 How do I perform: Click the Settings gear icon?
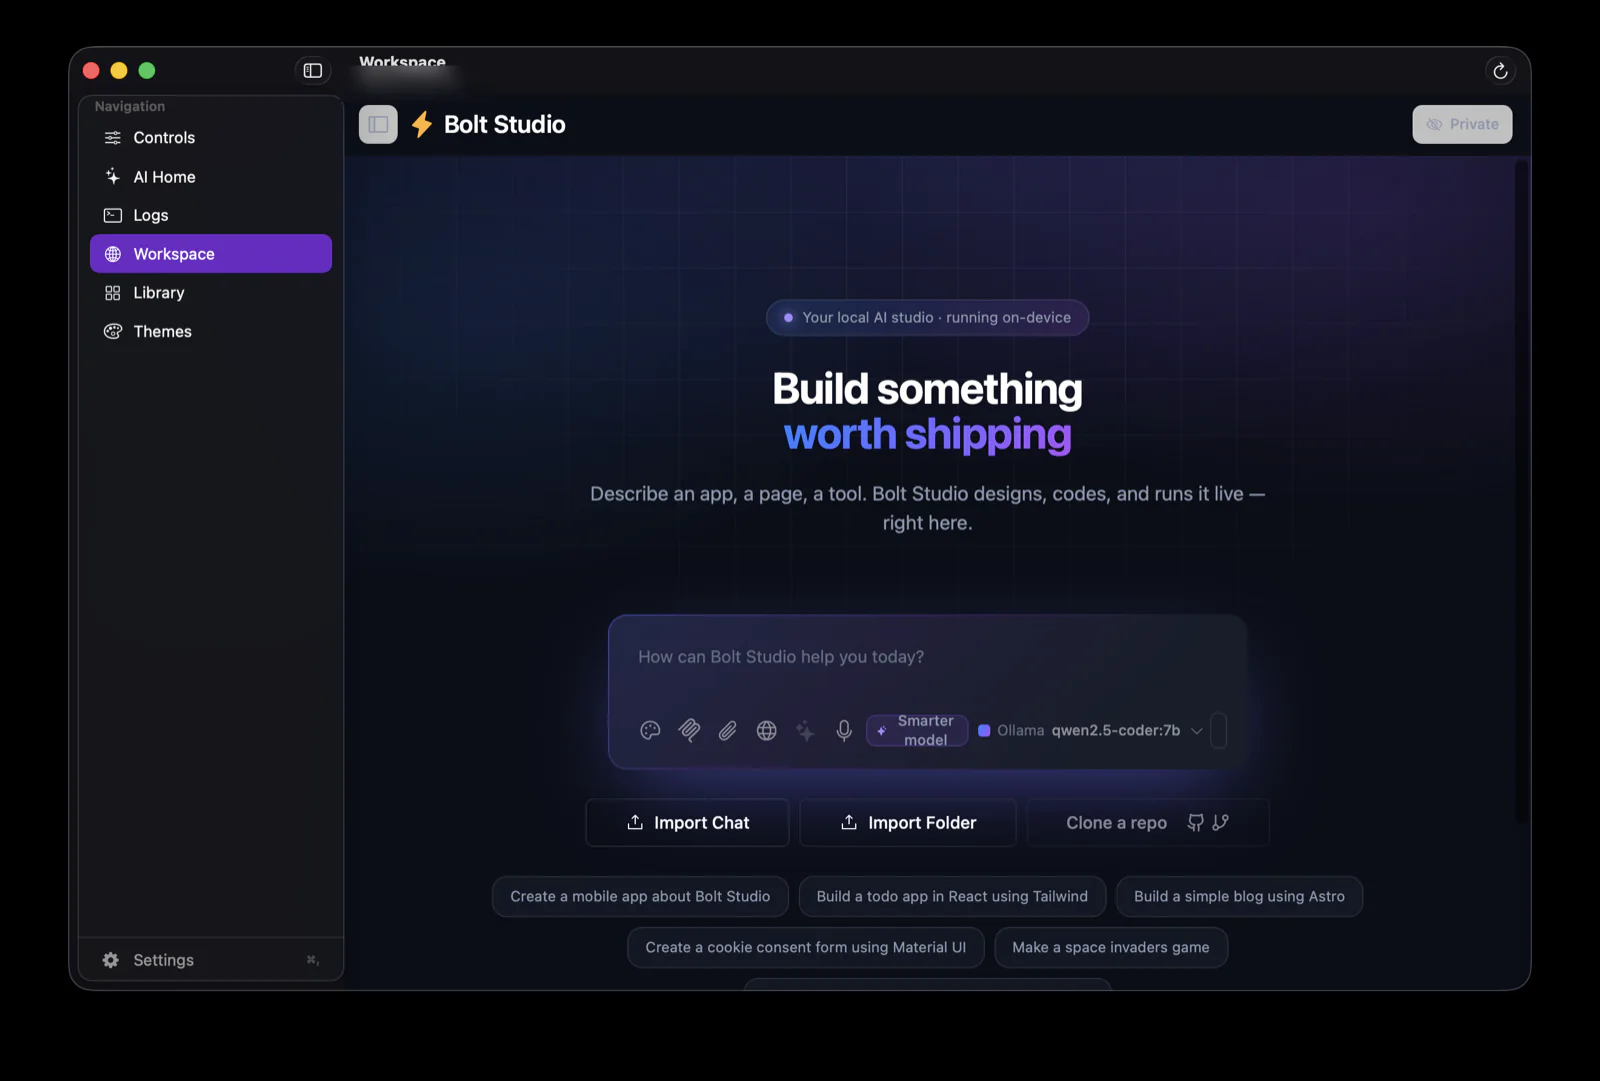pyautogui.click(x=111, y=960)
